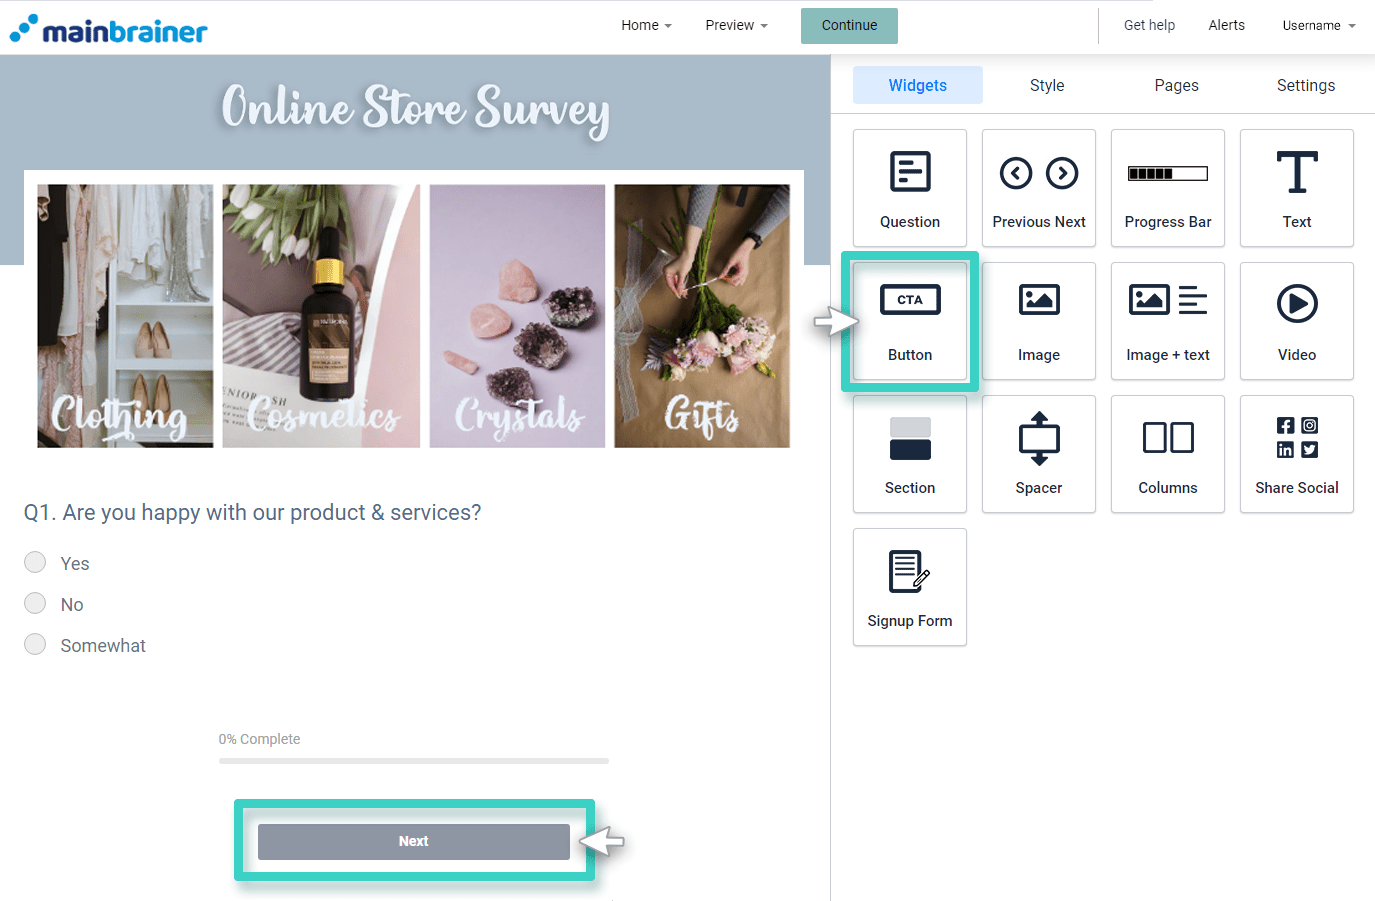Click the 0% Complete progress bar

point(413,761)
